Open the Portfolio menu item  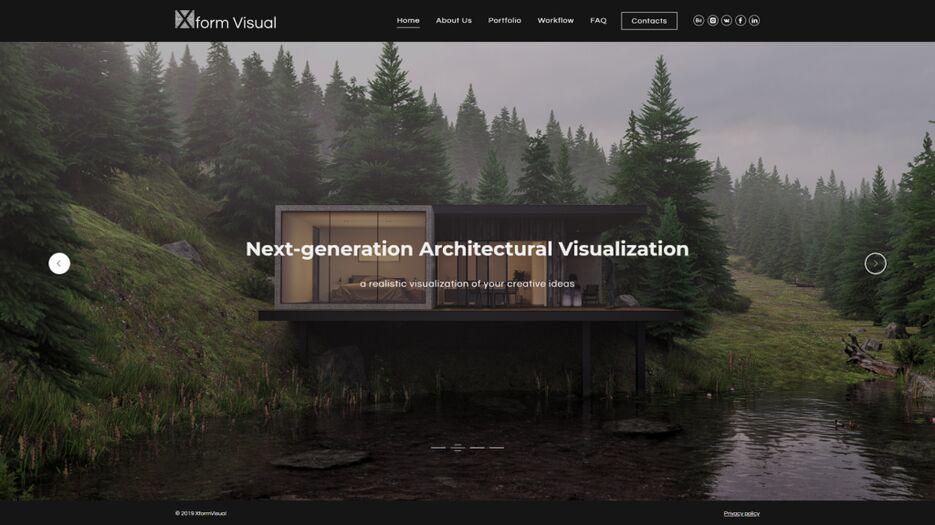tap(504, 20)
